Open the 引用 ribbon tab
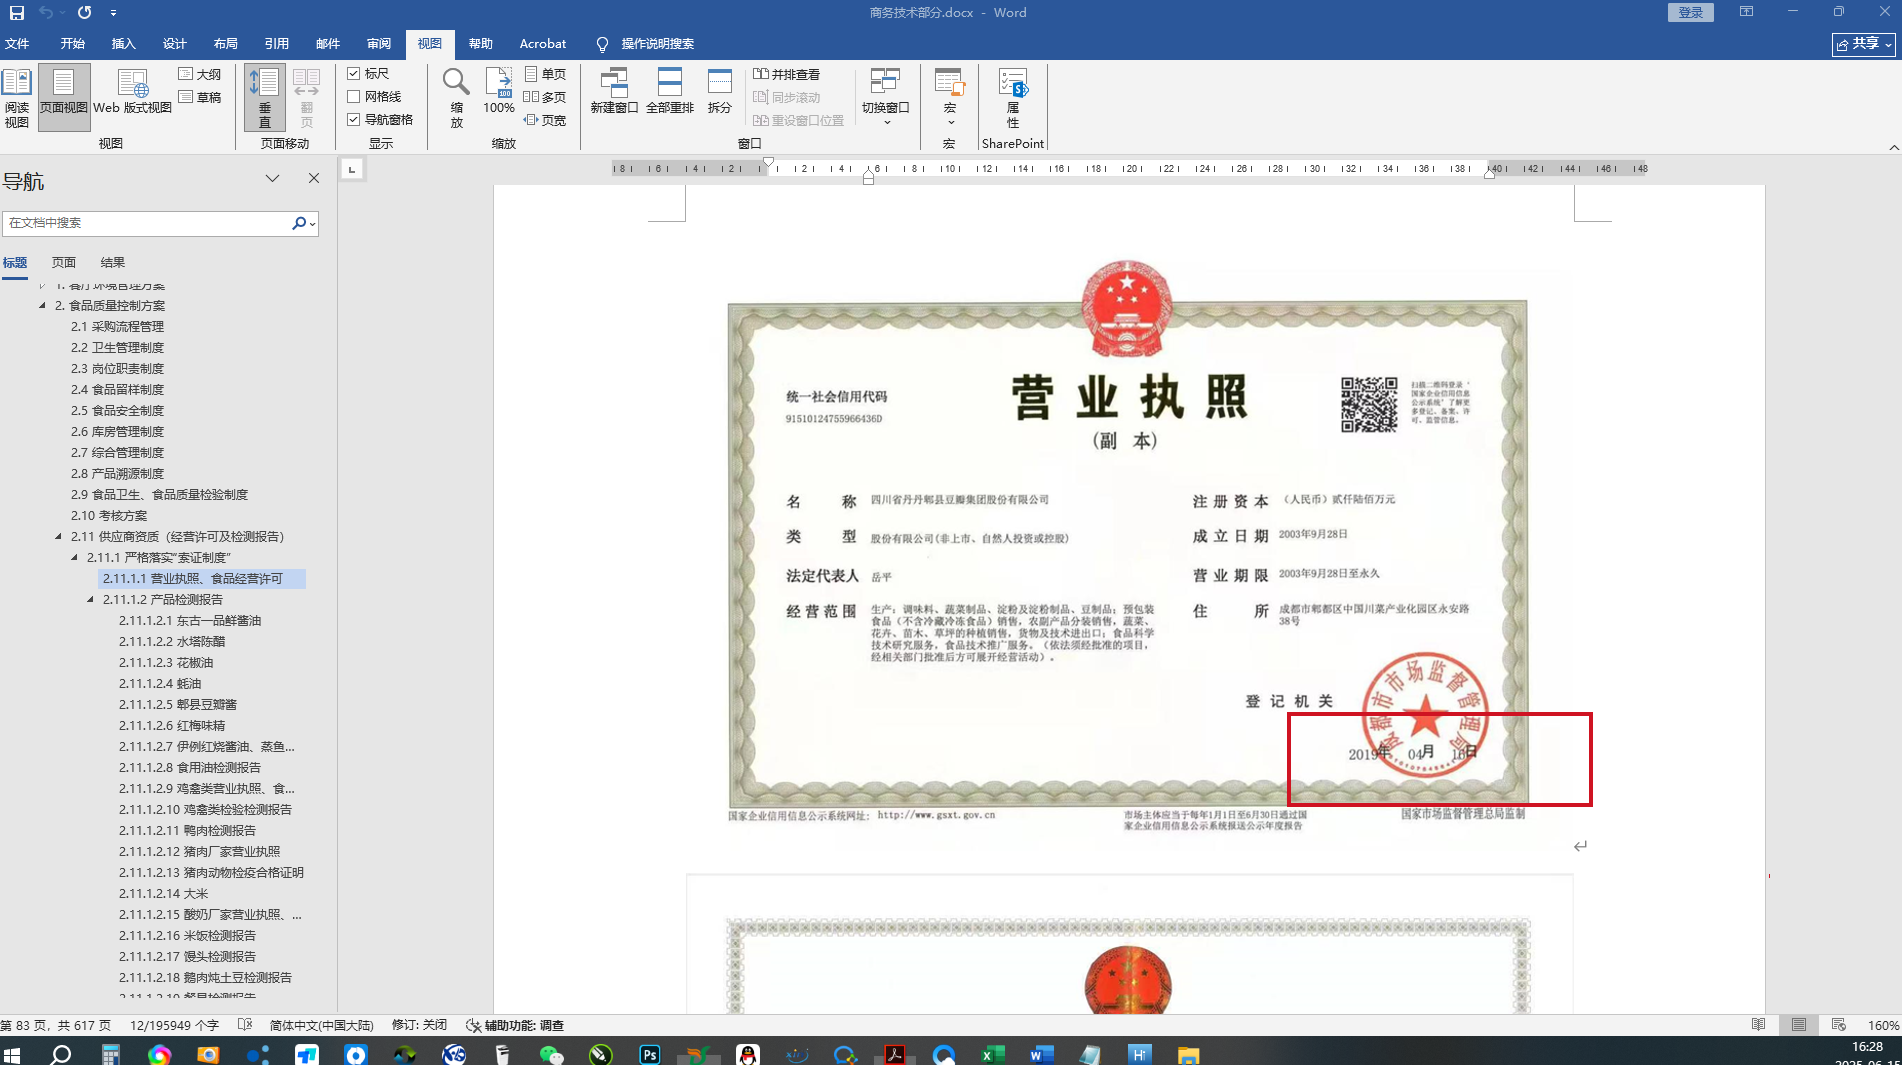Screen dimensions: 1902x1065 coord(276,44)
